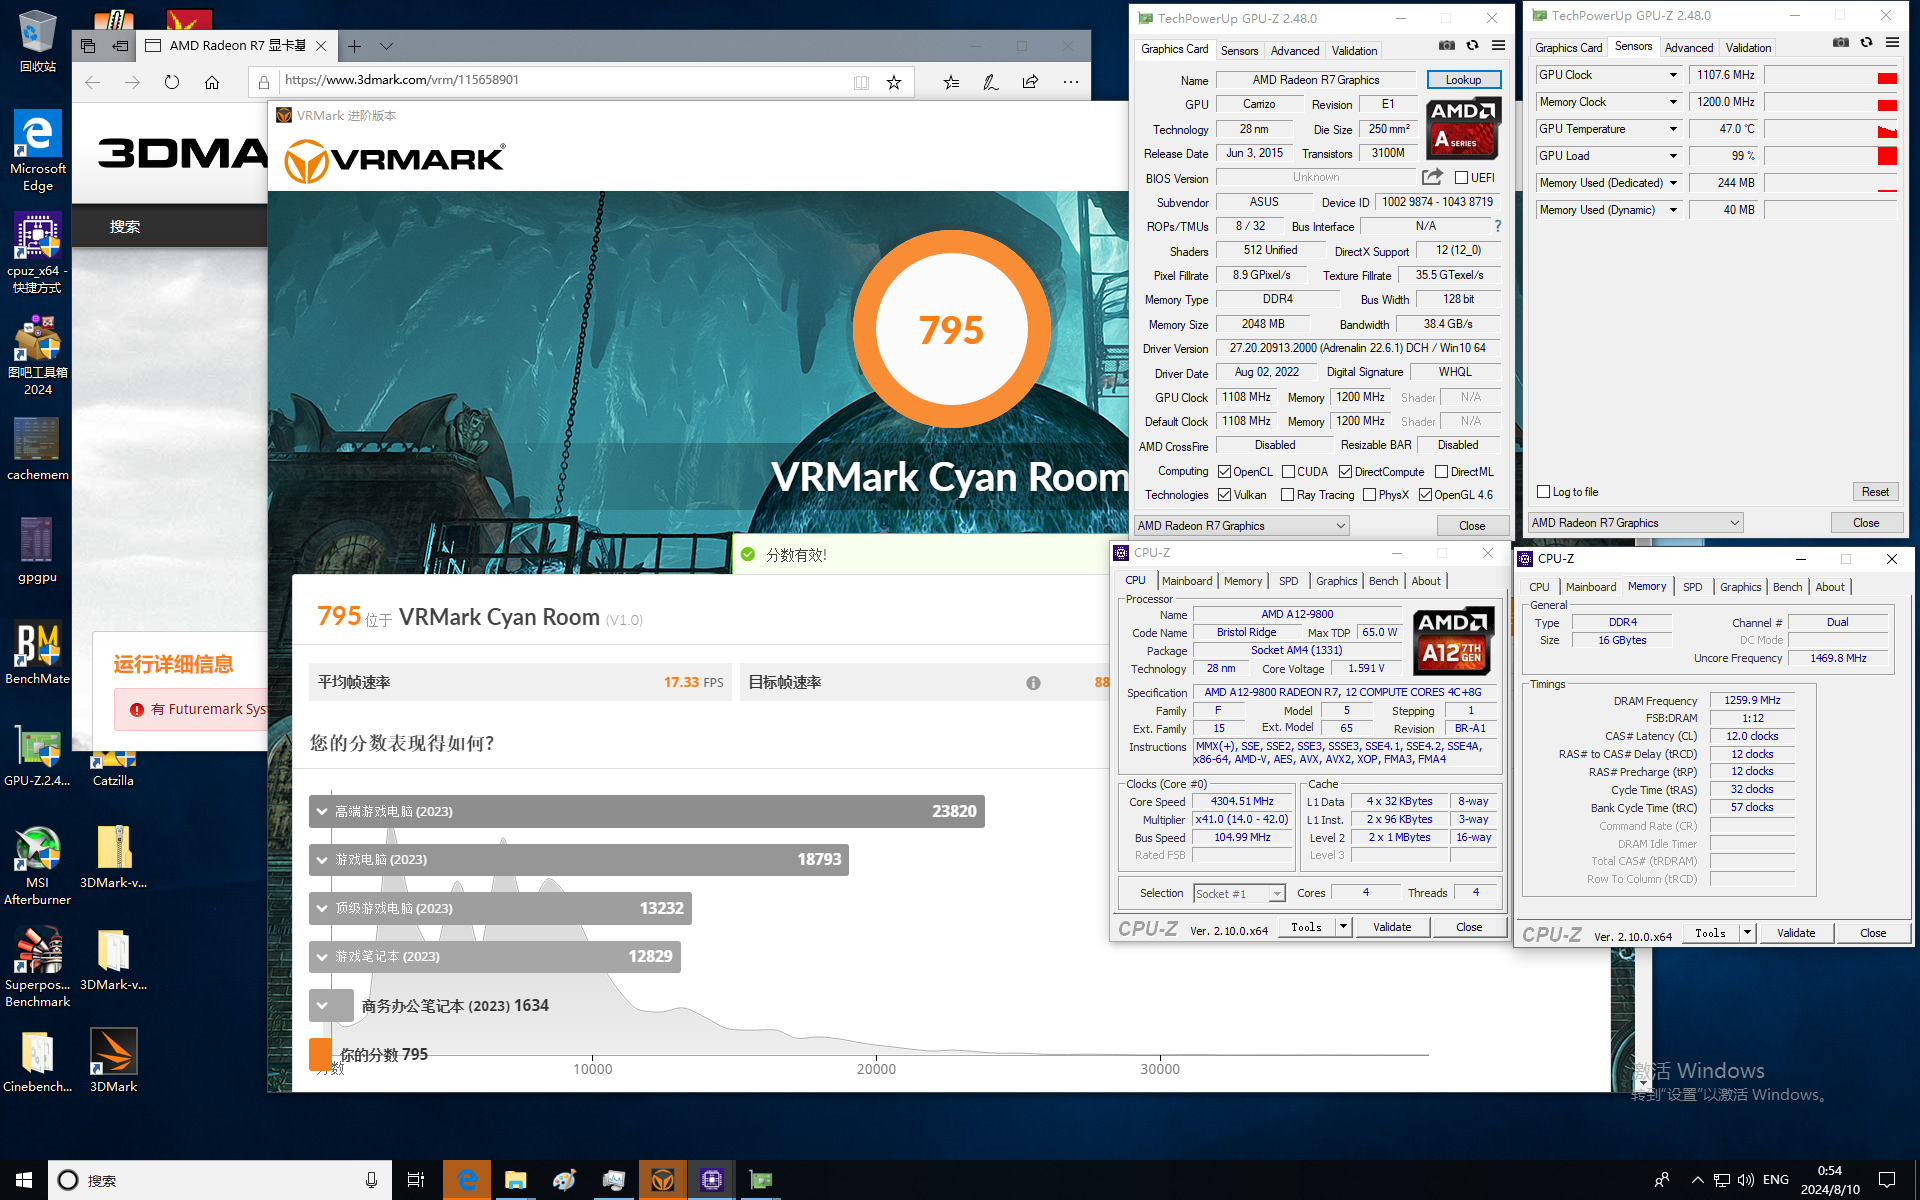Open GPU selector dropdown in GPU-Z Graphics Card window
Screen dimensions: 1920x1200
pyautogui.click(x=1241, y=526)
